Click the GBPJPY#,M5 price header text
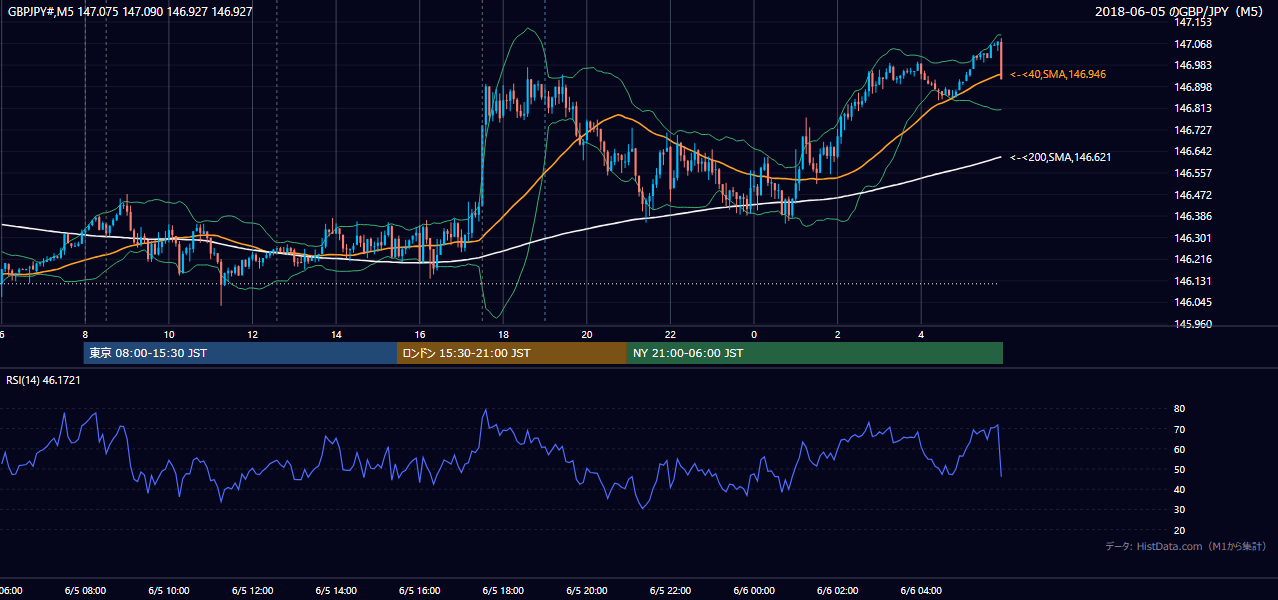Screen dimensions: 1278x600 point(128,12)
